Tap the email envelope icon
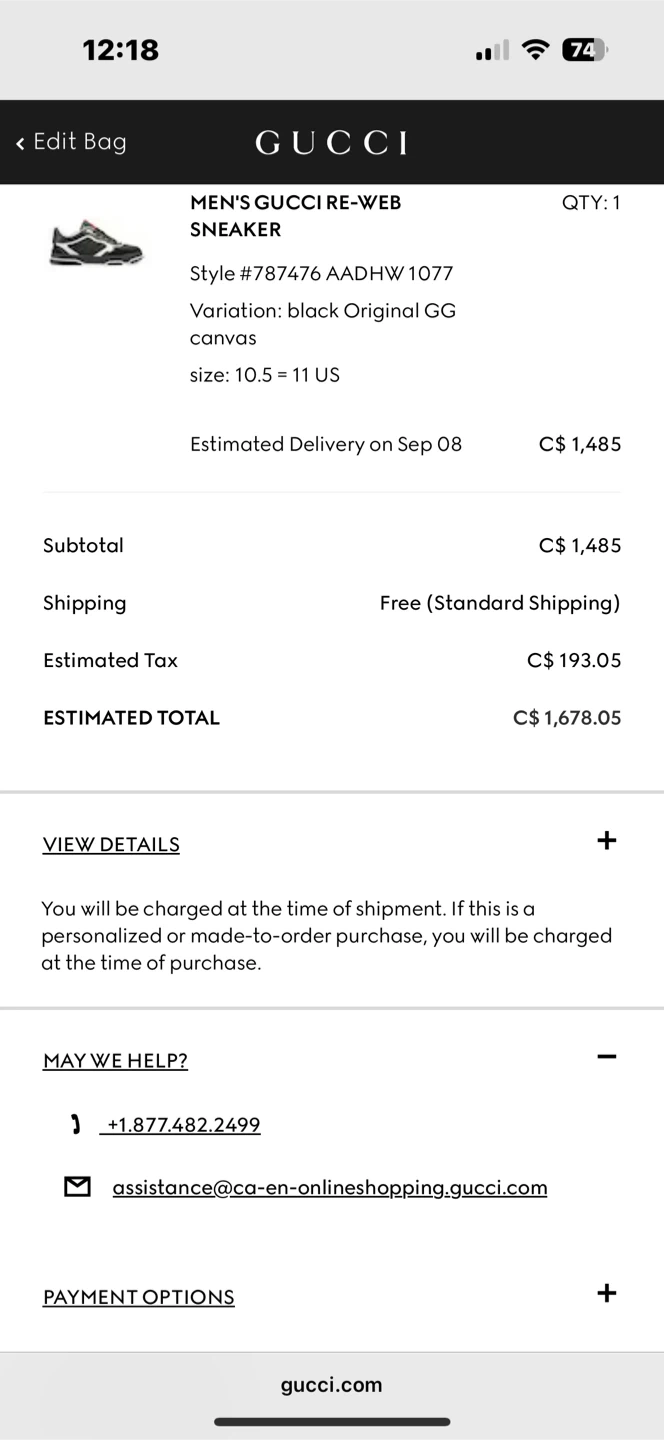Image resolution: width=664 pixels, height=1440 pixels. (x=77, y=1187)
